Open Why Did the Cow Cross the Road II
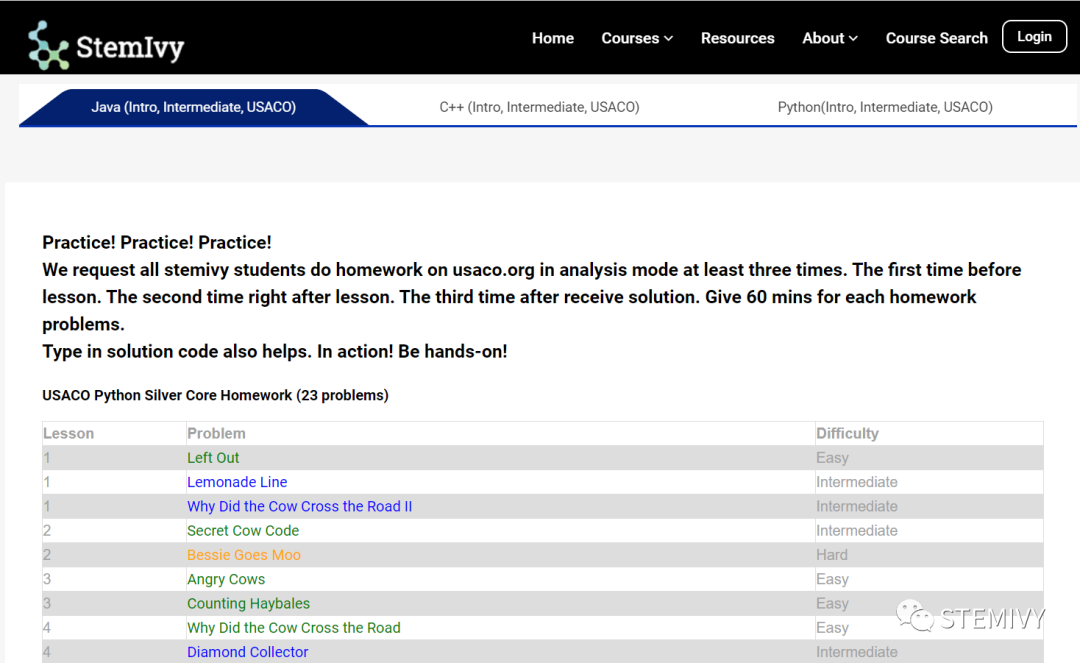This screenshot has width=1080, height=663. (299, 506)
